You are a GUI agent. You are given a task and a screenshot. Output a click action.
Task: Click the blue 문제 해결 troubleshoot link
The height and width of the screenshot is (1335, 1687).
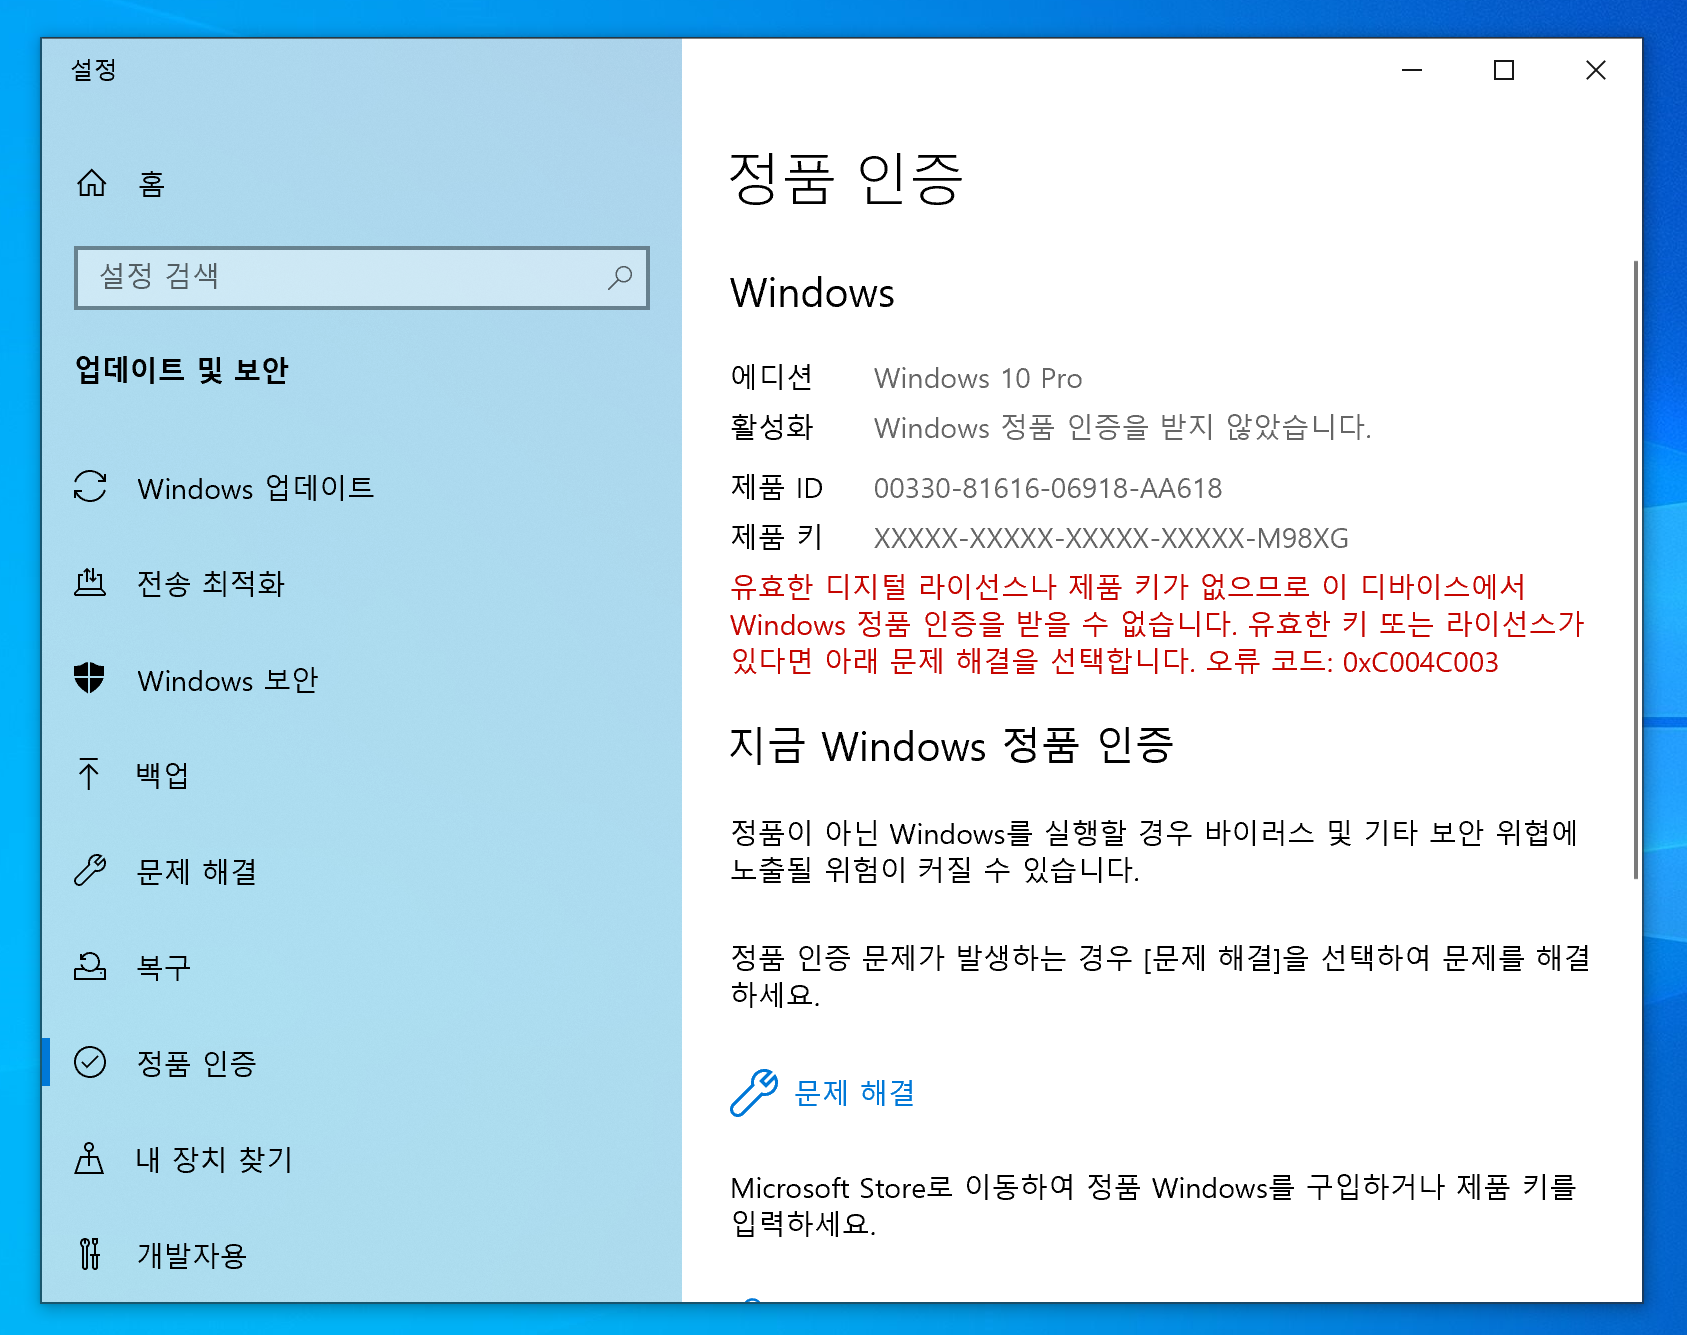855,1092
